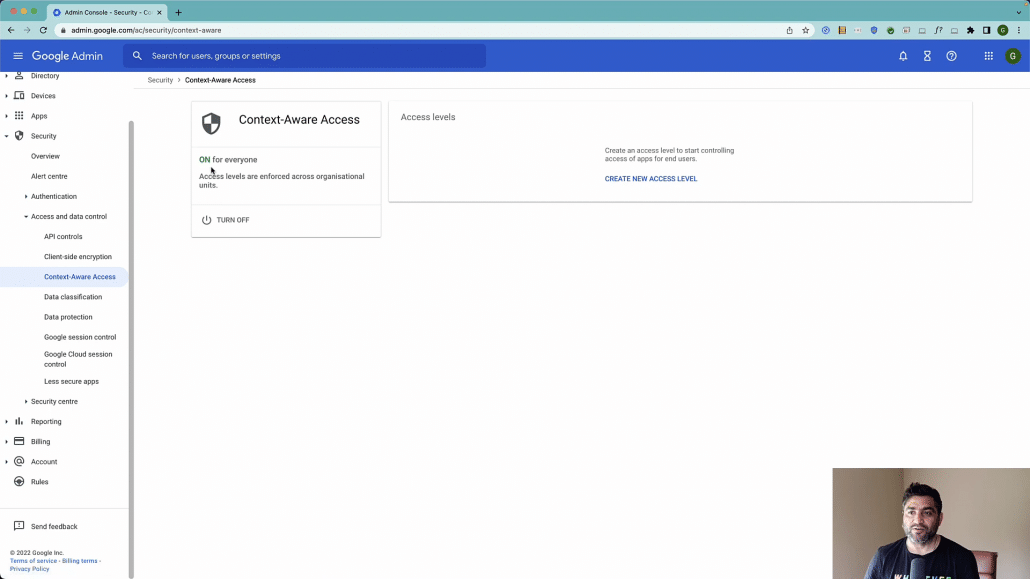Click CREATE NEW ACCESS LEVEL
Screen dimensions: 1030x579
[651, 179]
